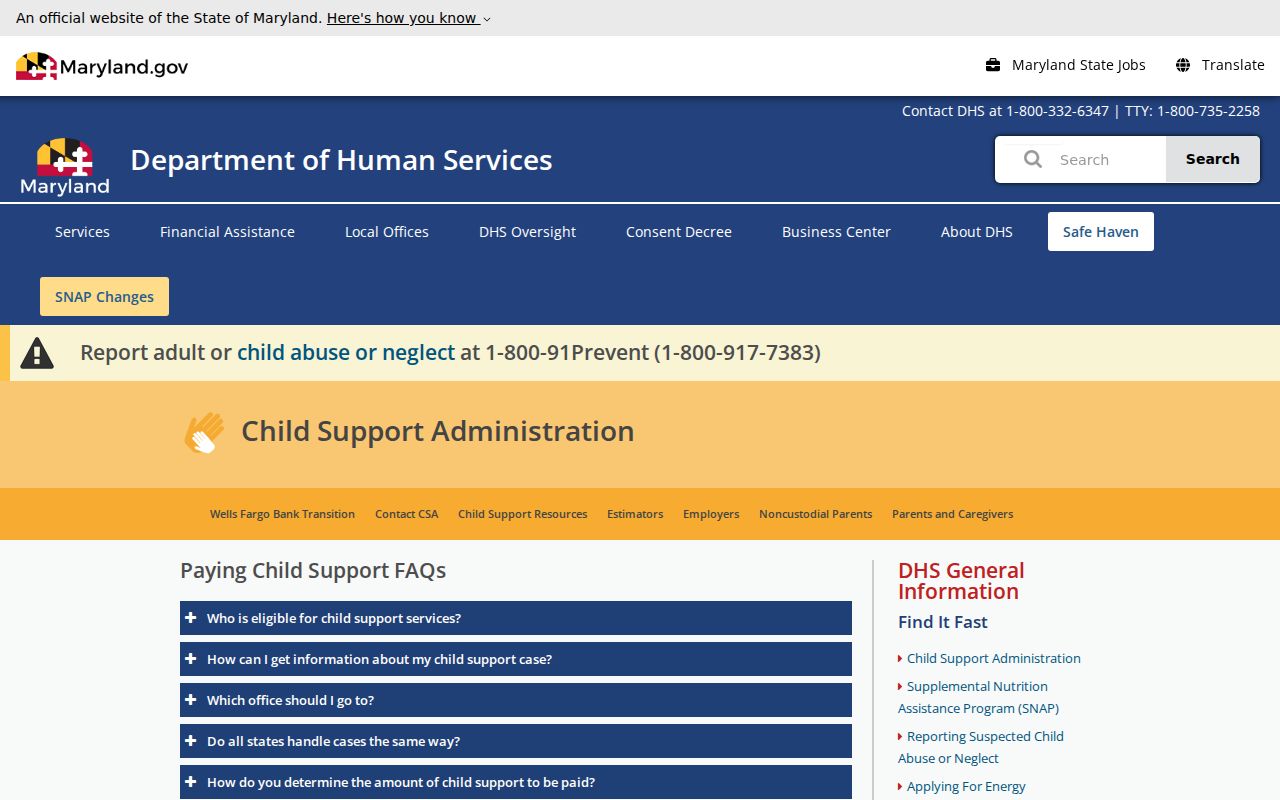Click the Child Support Administration hands icon
1280x800 pixels.
point(204,432)
